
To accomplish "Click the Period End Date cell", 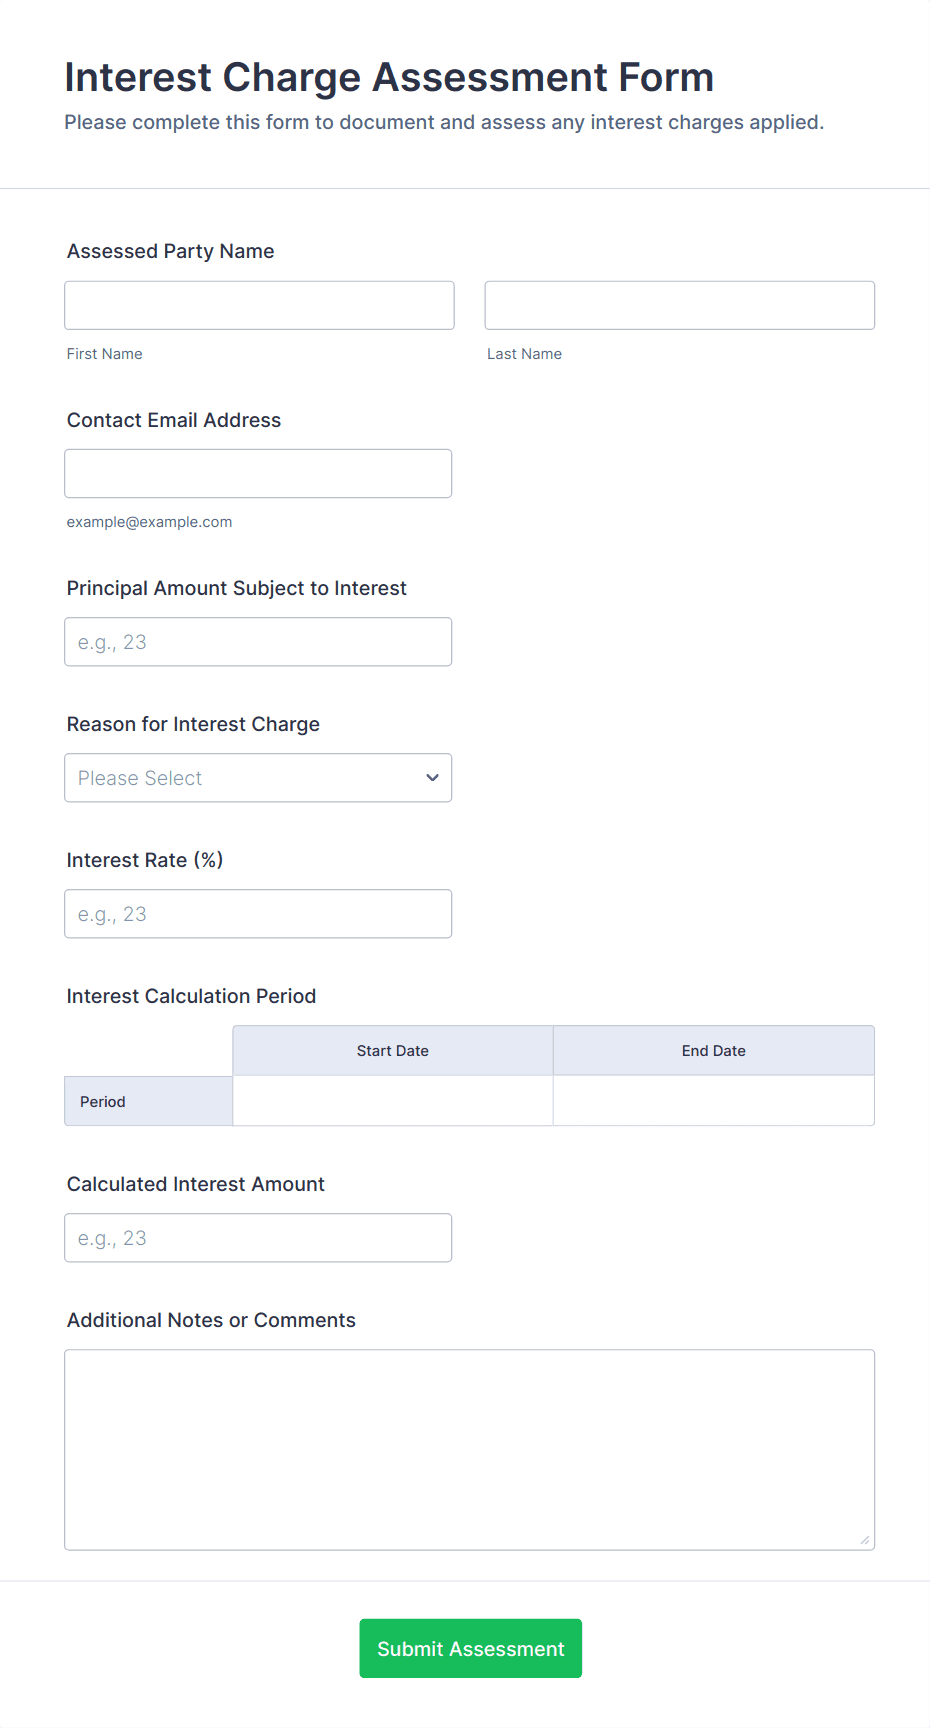I will pos(713,1101).
